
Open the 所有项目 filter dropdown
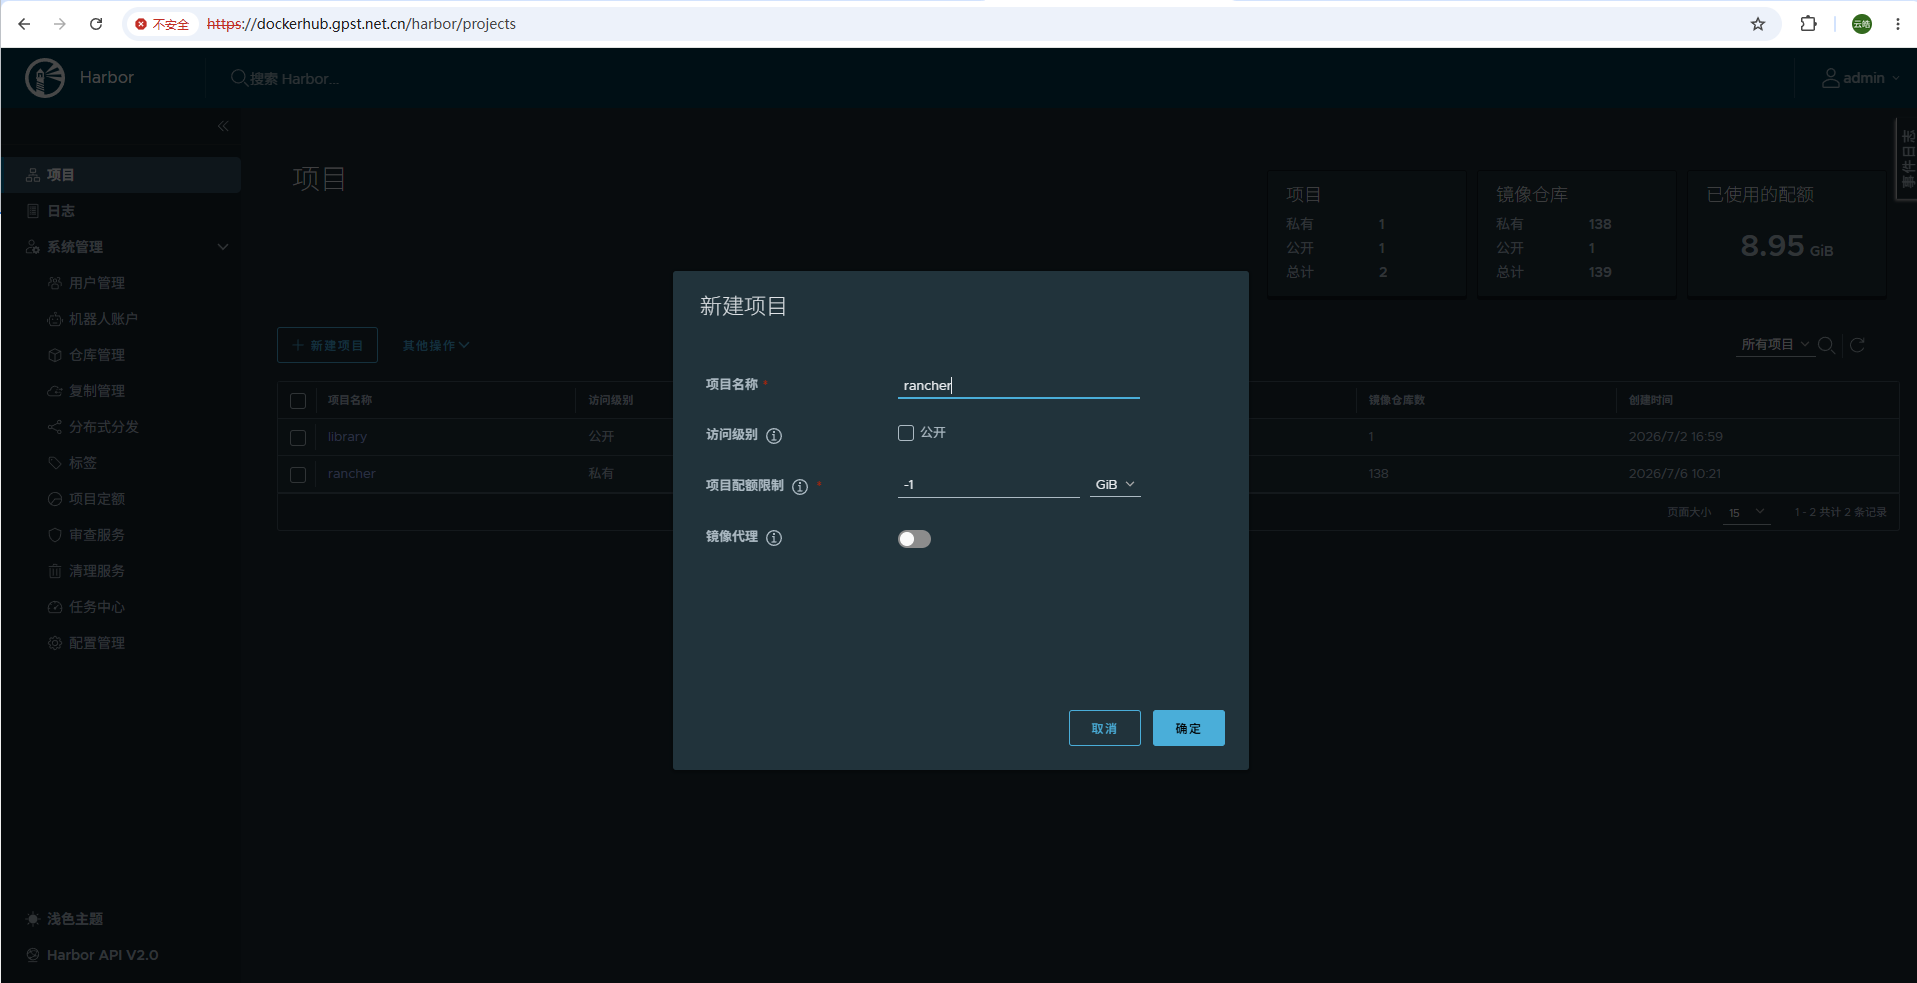tap(1775, 344)
